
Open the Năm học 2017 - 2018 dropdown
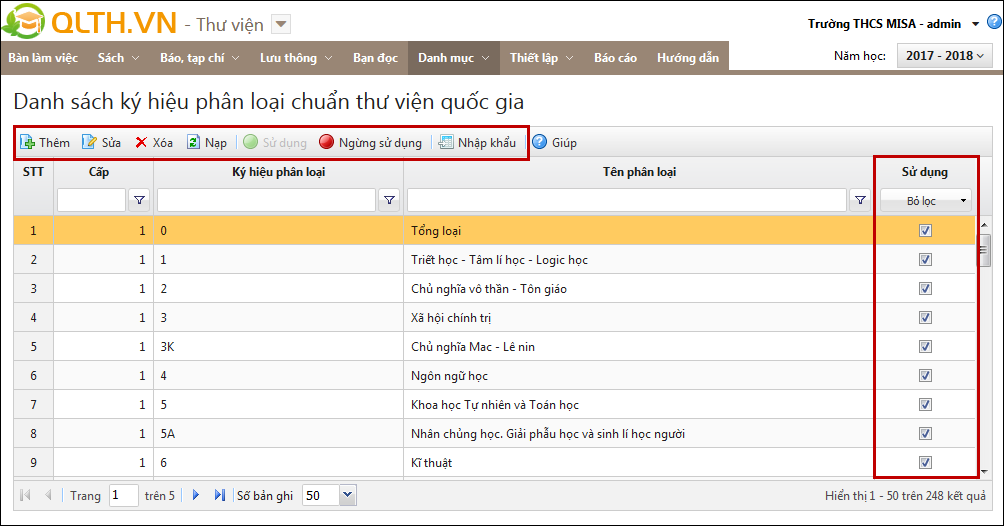945,56
